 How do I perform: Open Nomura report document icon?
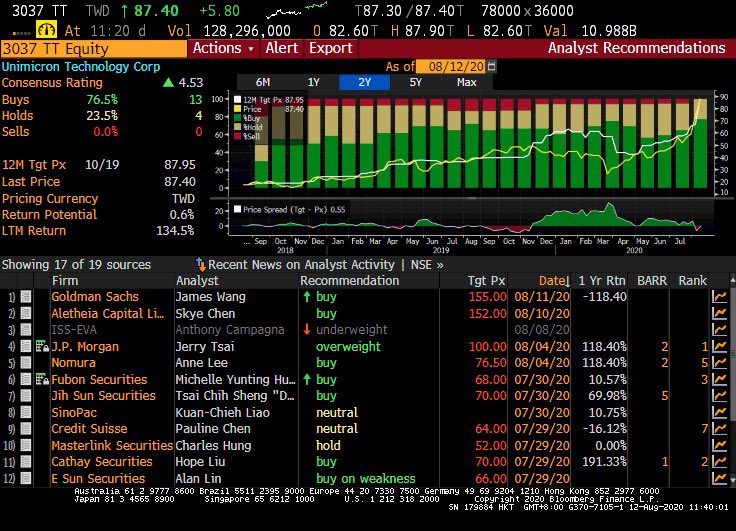pos(26,363)
